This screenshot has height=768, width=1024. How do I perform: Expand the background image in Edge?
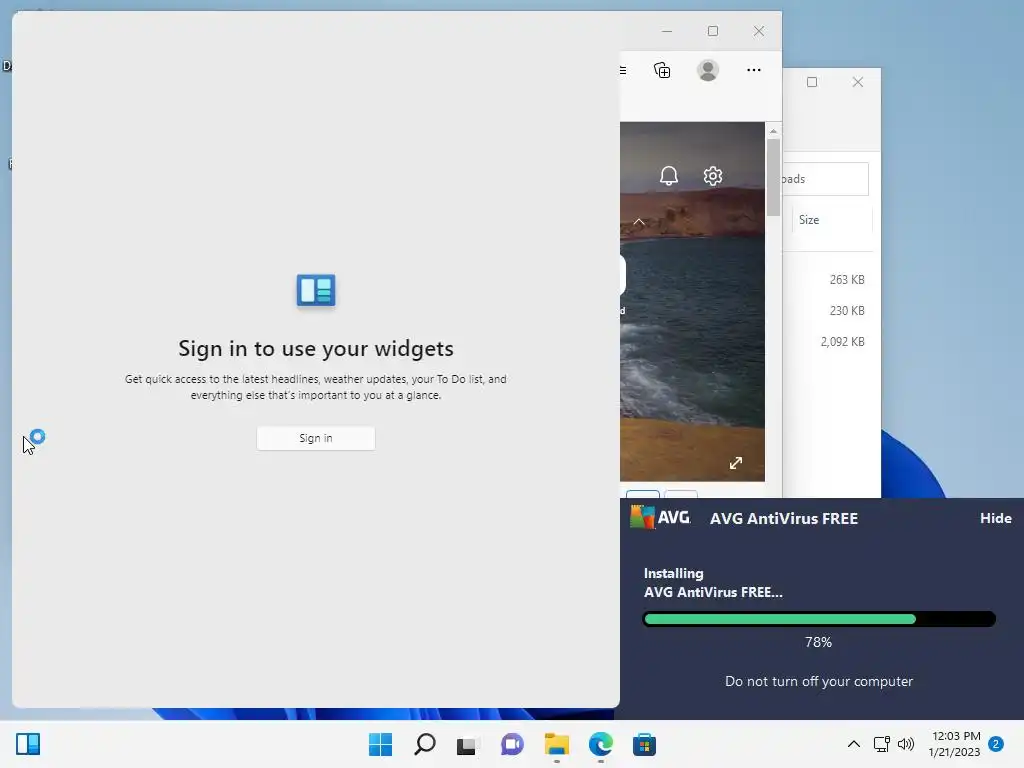[736, 463]
